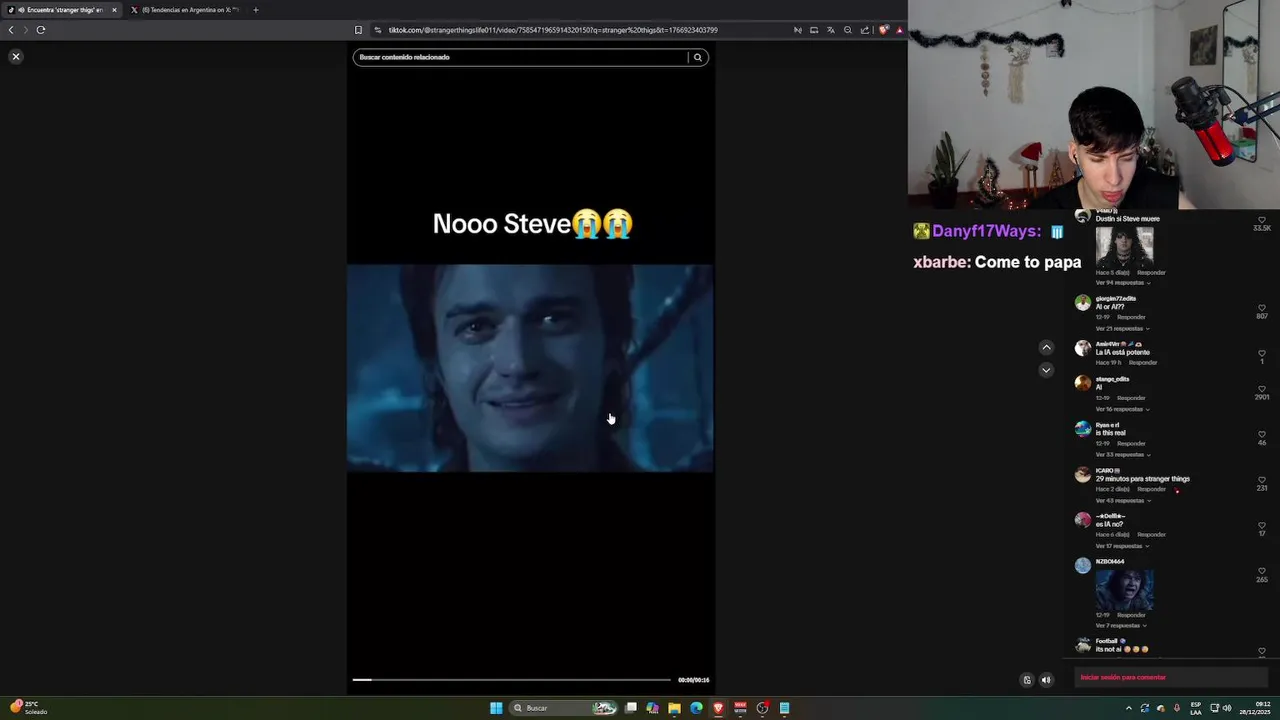Open stange_edits profile avatar
This screenshot has width=1280, height=720.
1082,383
